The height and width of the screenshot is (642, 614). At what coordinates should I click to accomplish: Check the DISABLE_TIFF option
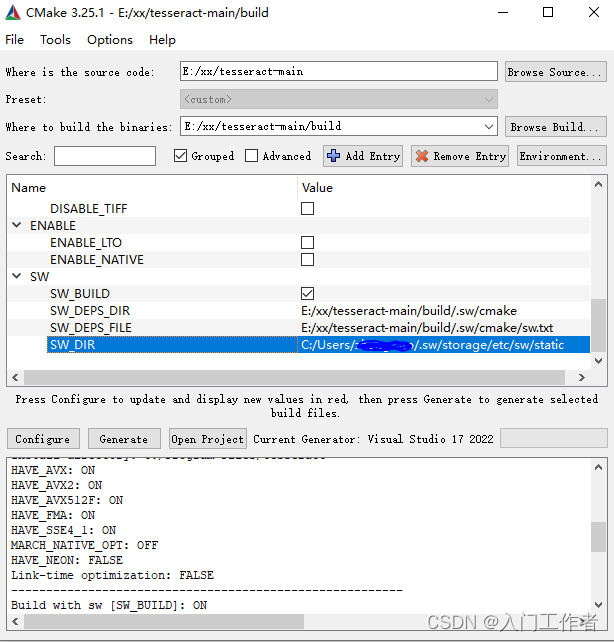(307, 208)
